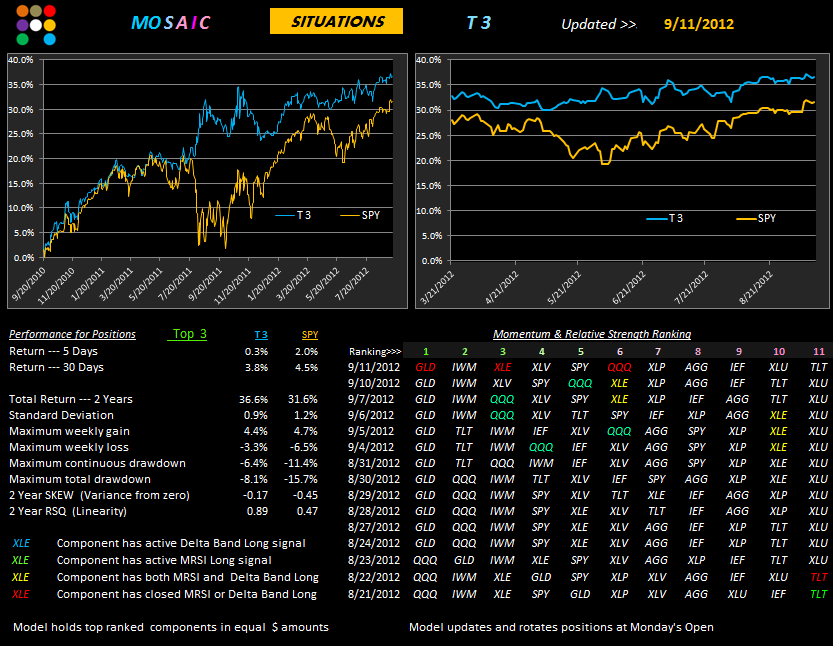Image resolution: width=833 pixels, height=646 pixels.
Task: Click the 9/20/2010 axis label on left chart
Action: (x=30, y=284)
